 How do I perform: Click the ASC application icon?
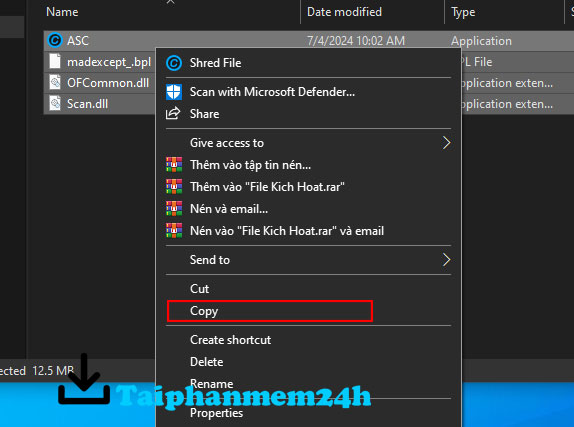point(55,40)
